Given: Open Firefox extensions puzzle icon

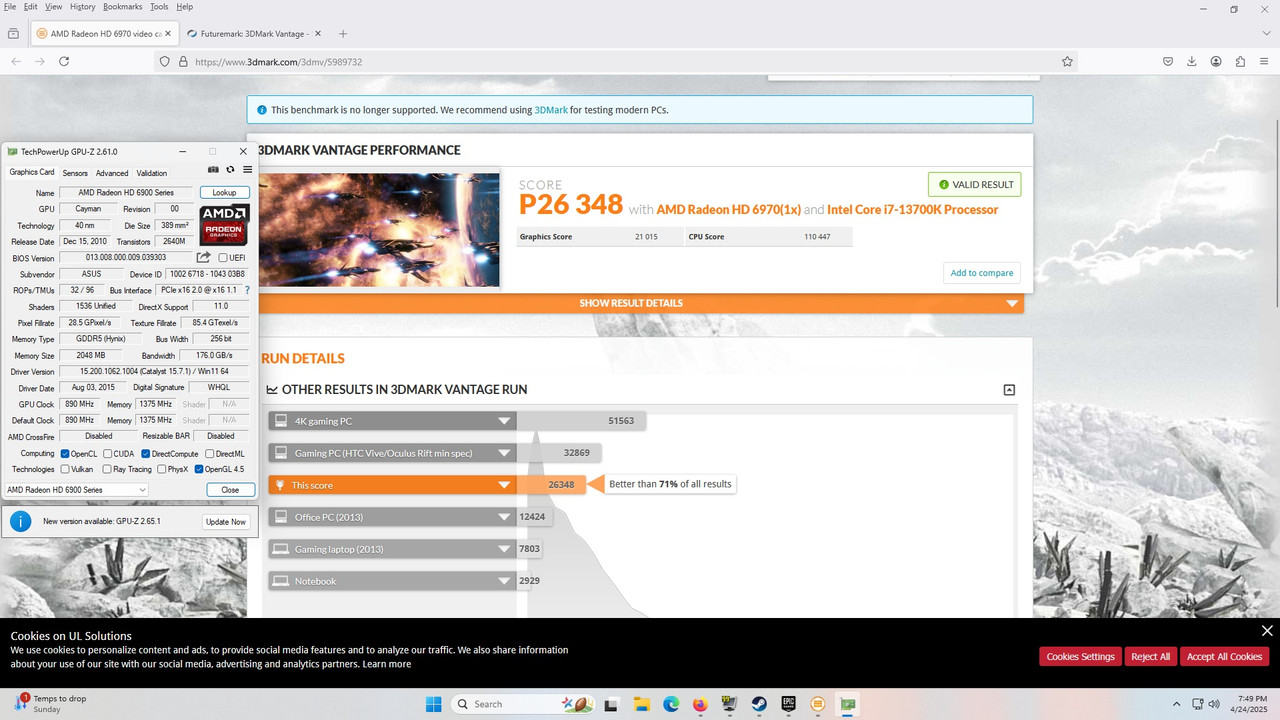Looking at the screenshot, I should [1240, 61].
